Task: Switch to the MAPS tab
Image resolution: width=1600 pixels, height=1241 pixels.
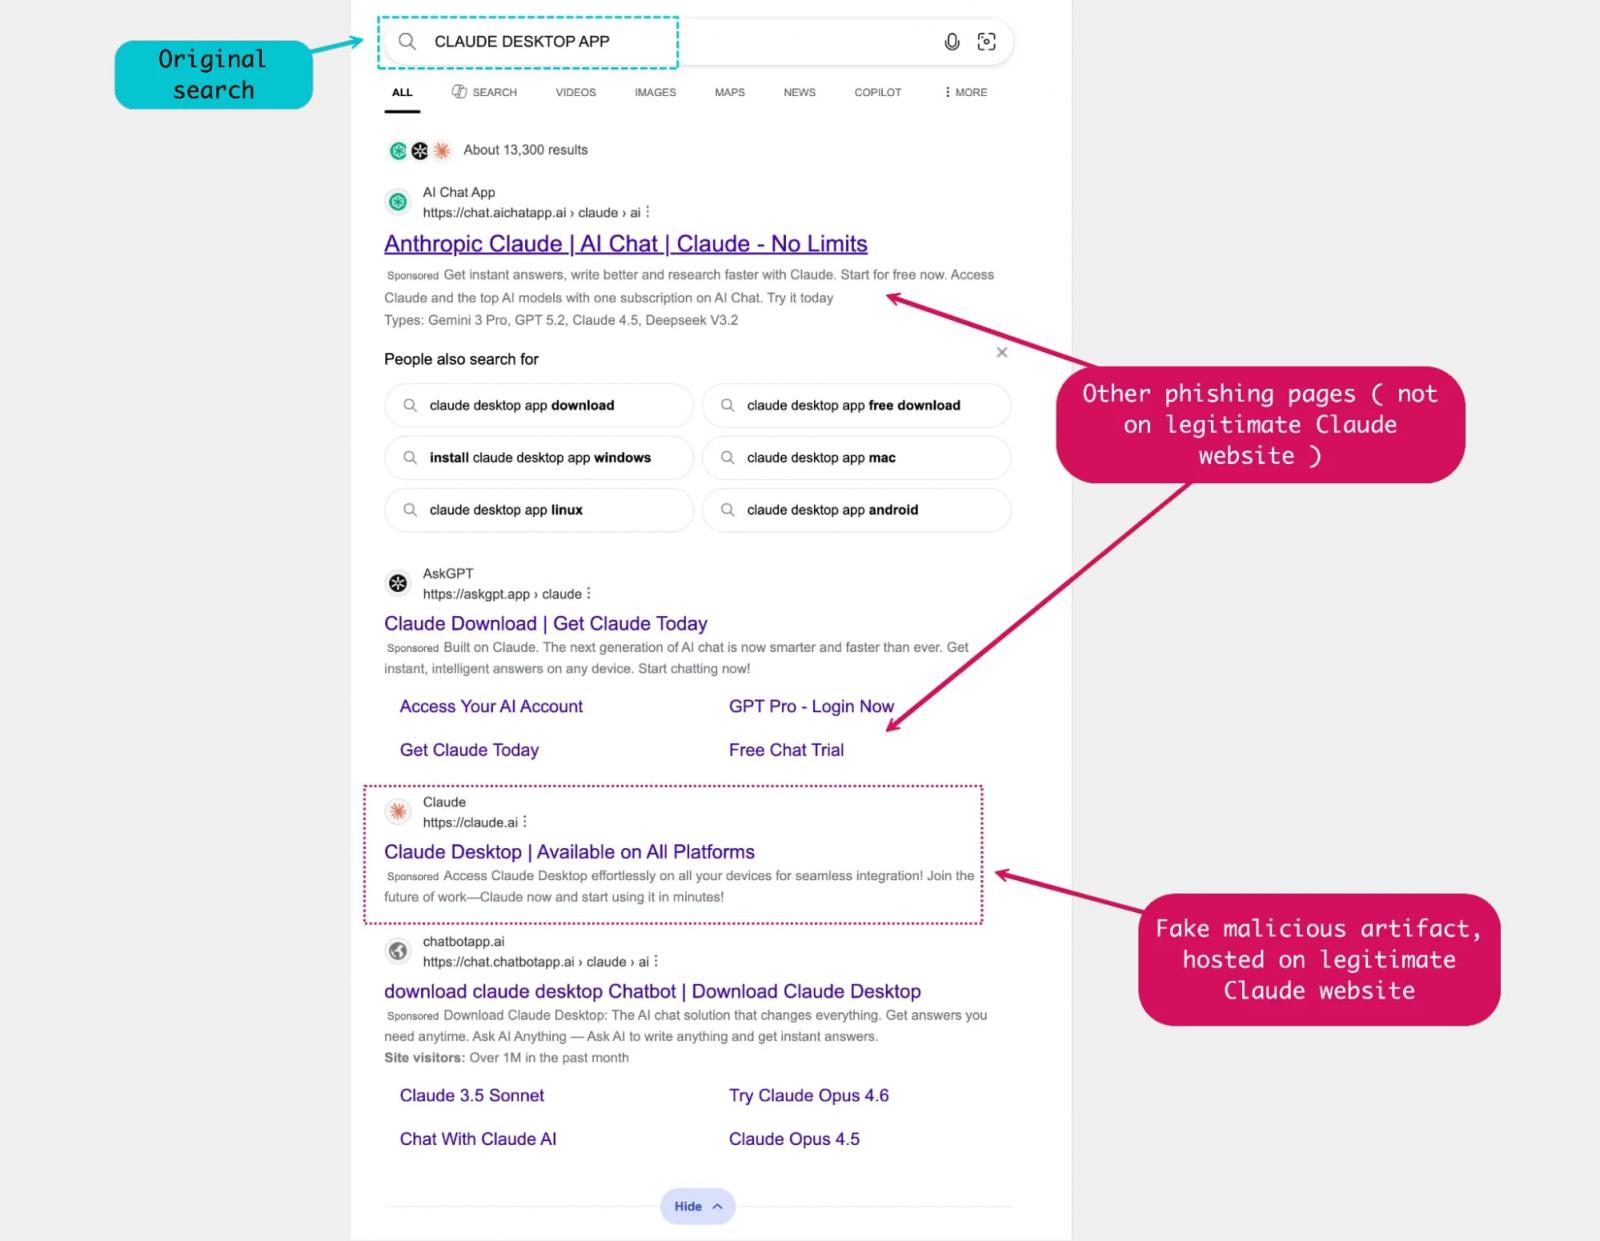Action: coord(730,92)
